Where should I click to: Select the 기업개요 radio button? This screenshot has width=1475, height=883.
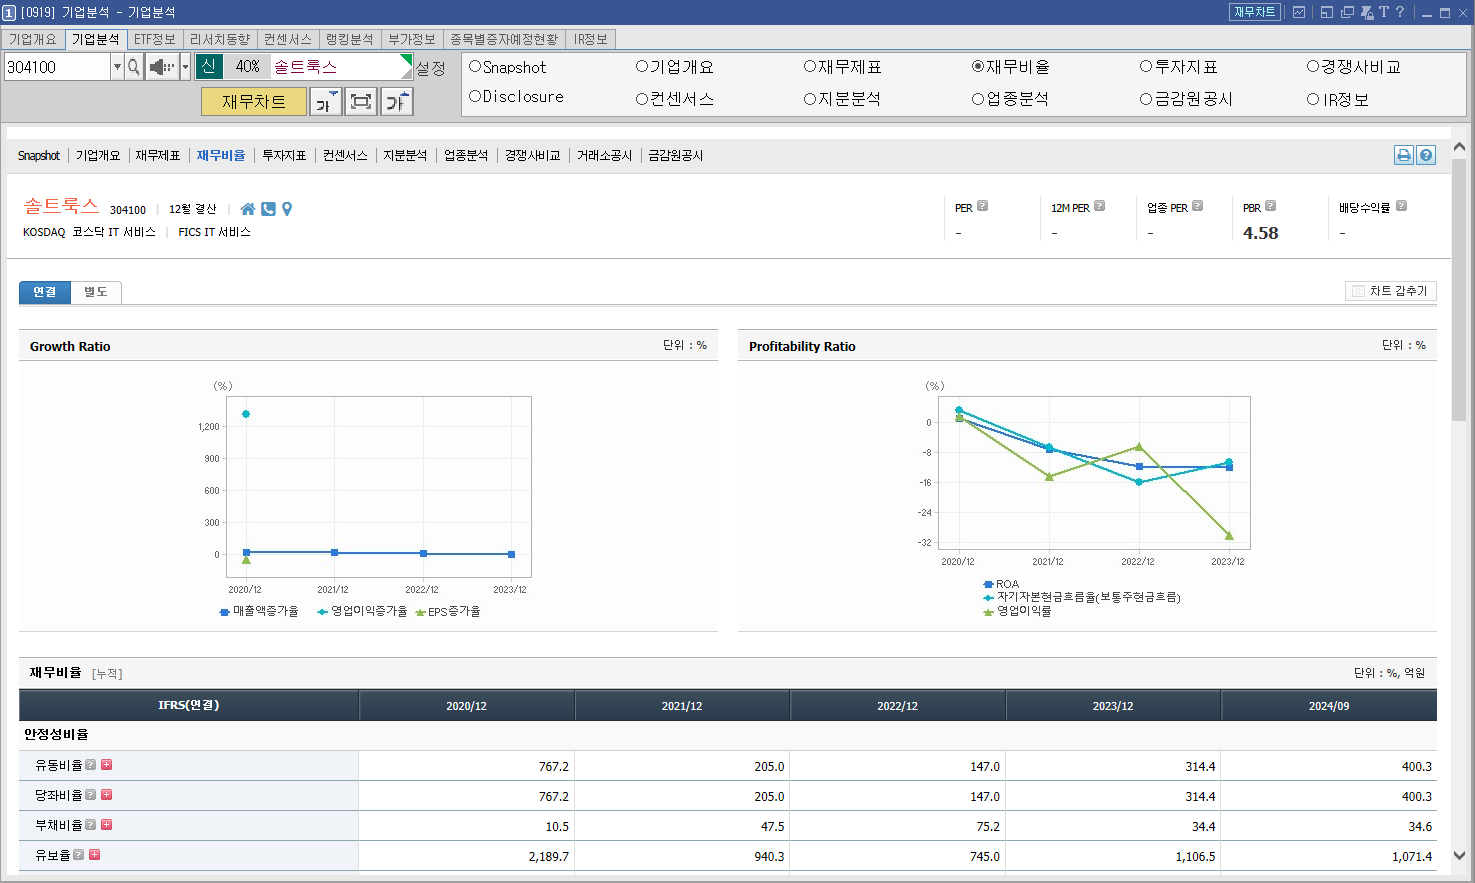pos(642,67)
